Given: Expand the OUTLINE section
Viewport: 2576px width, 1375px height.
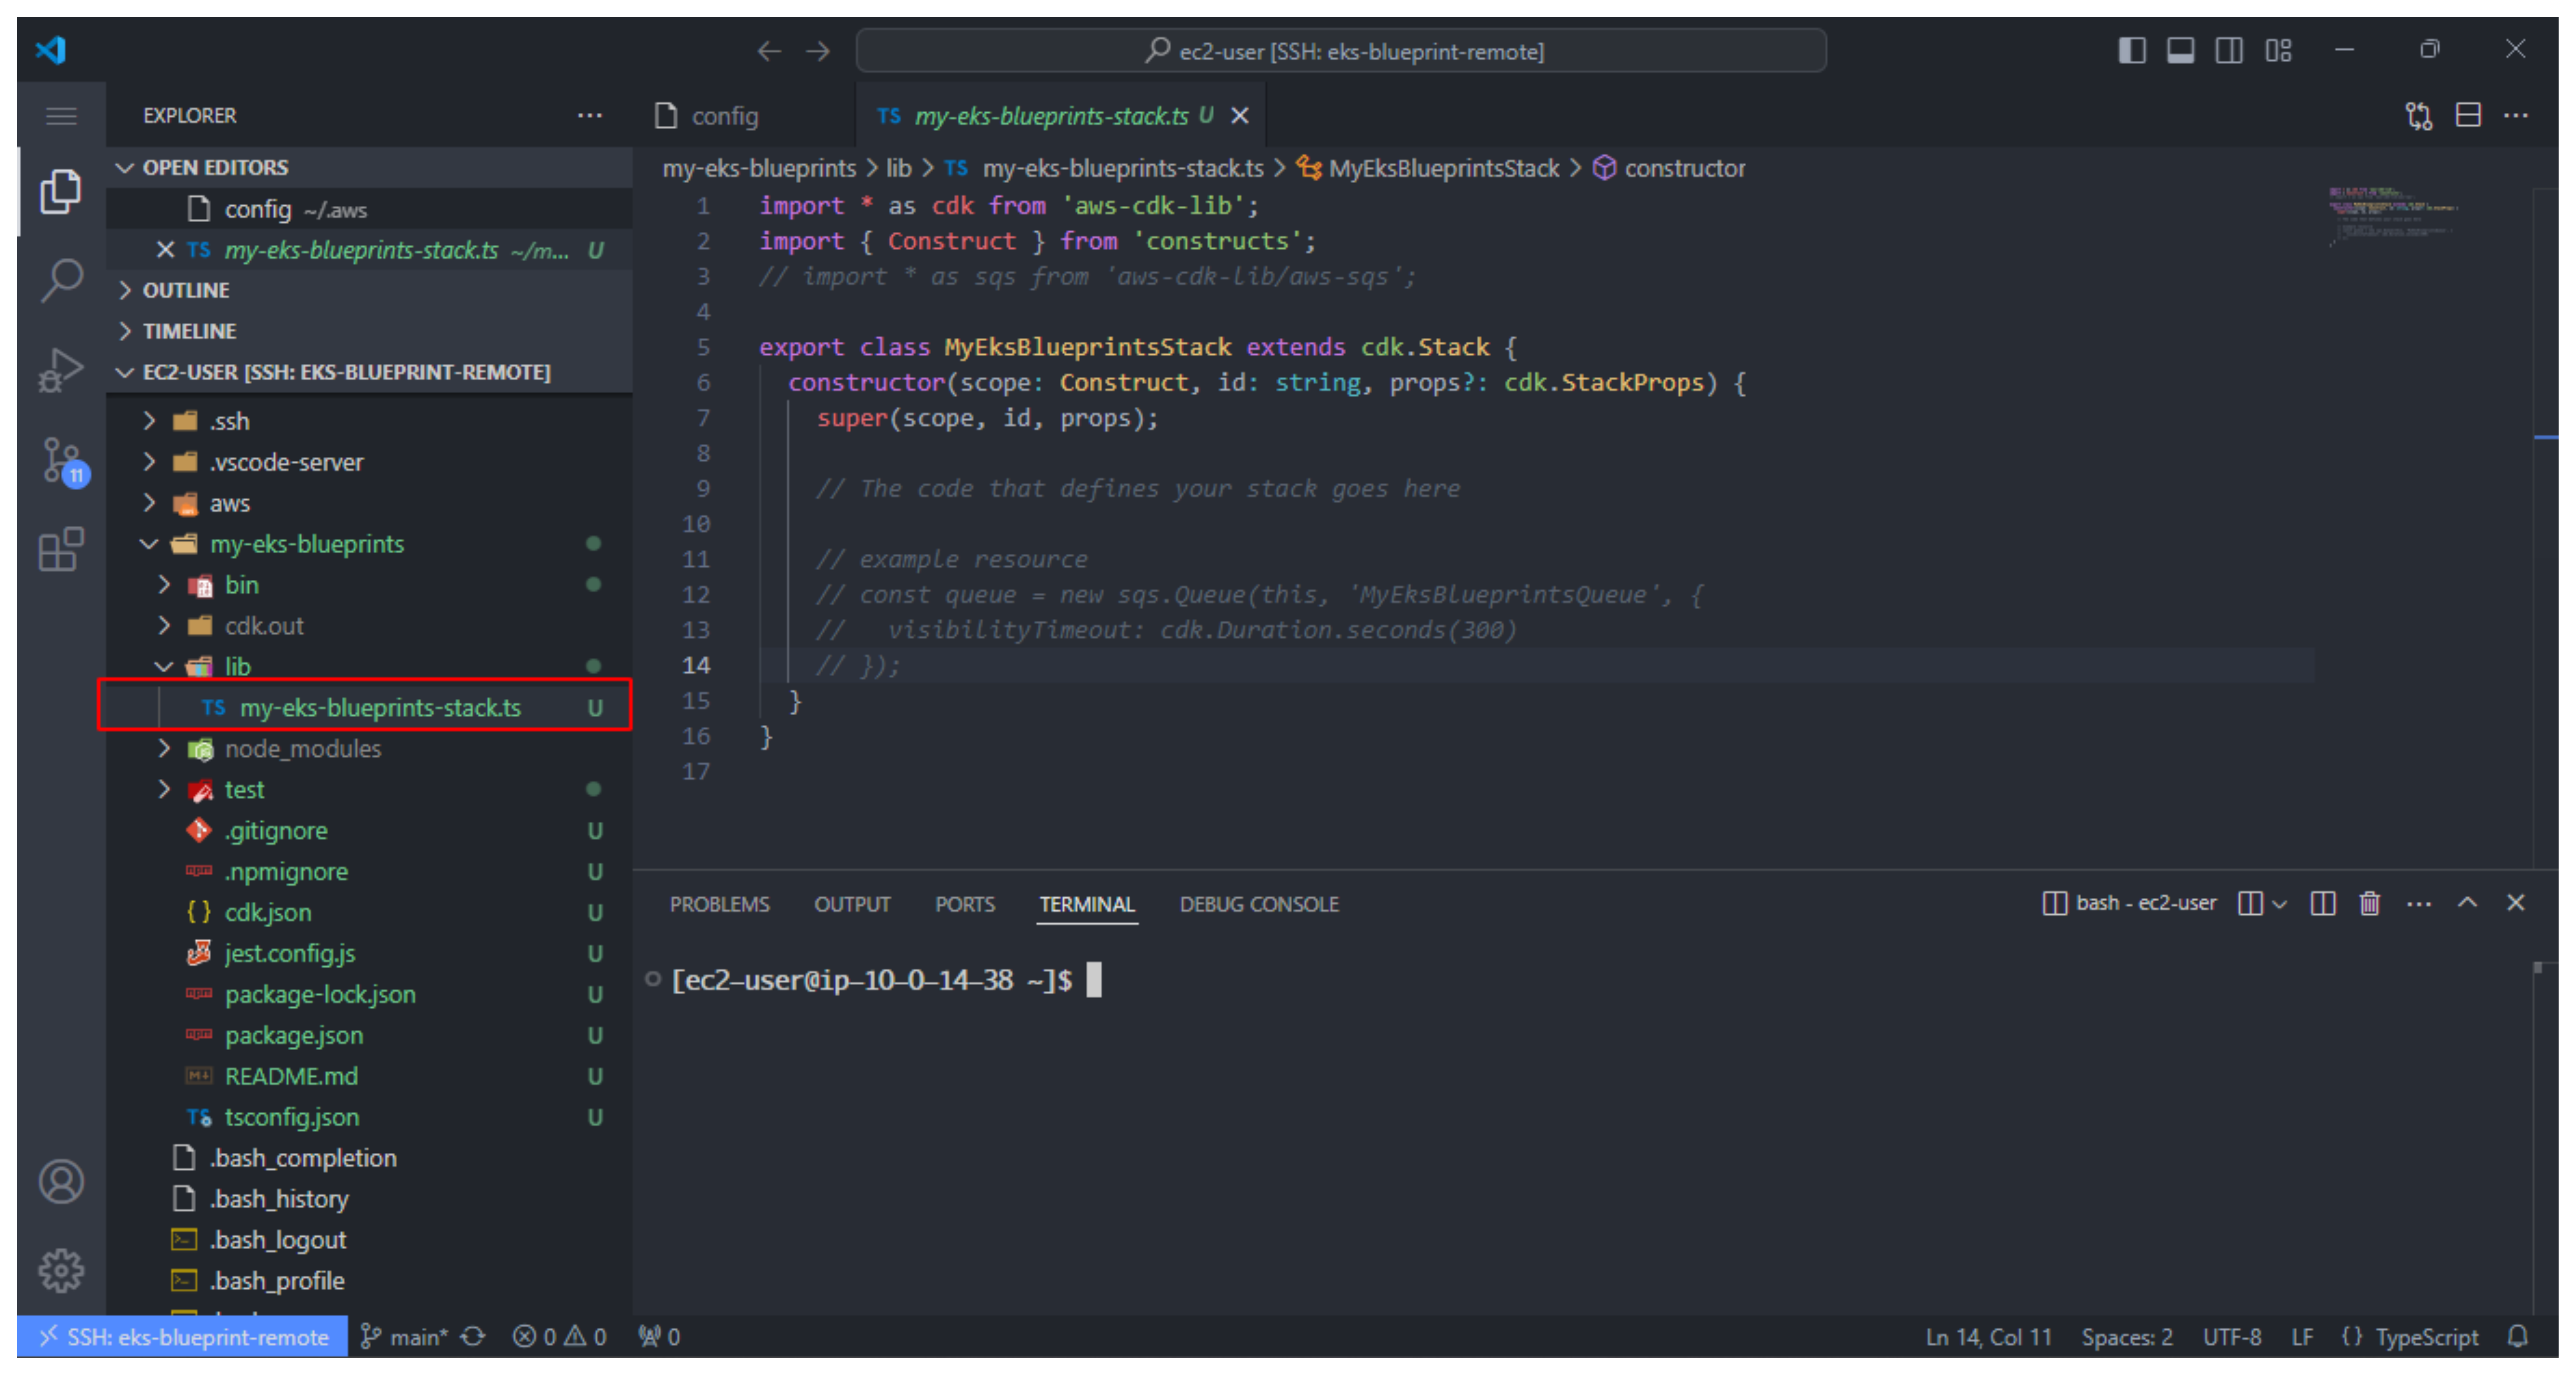Looking at the screenshot, I should (368, 290).
